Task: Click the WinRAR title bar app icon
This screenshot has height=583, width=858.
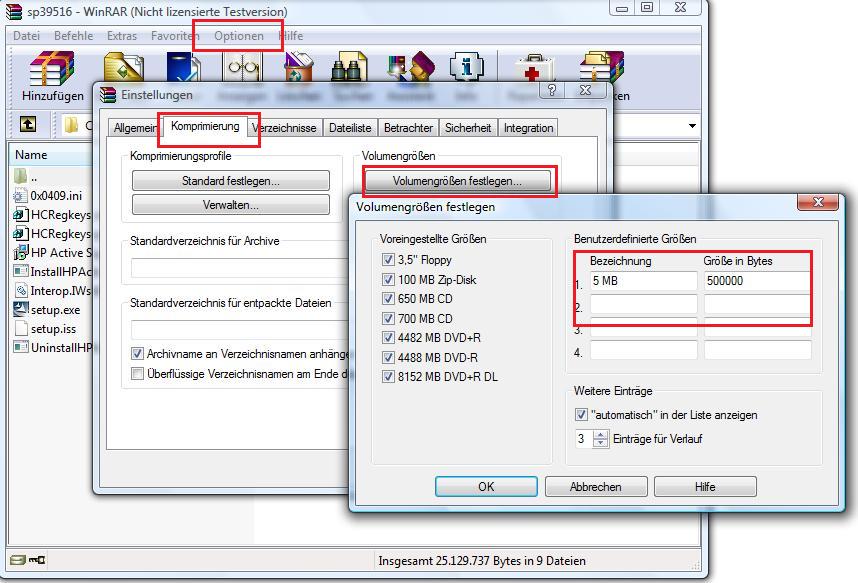Action: [x=14, y=11]
